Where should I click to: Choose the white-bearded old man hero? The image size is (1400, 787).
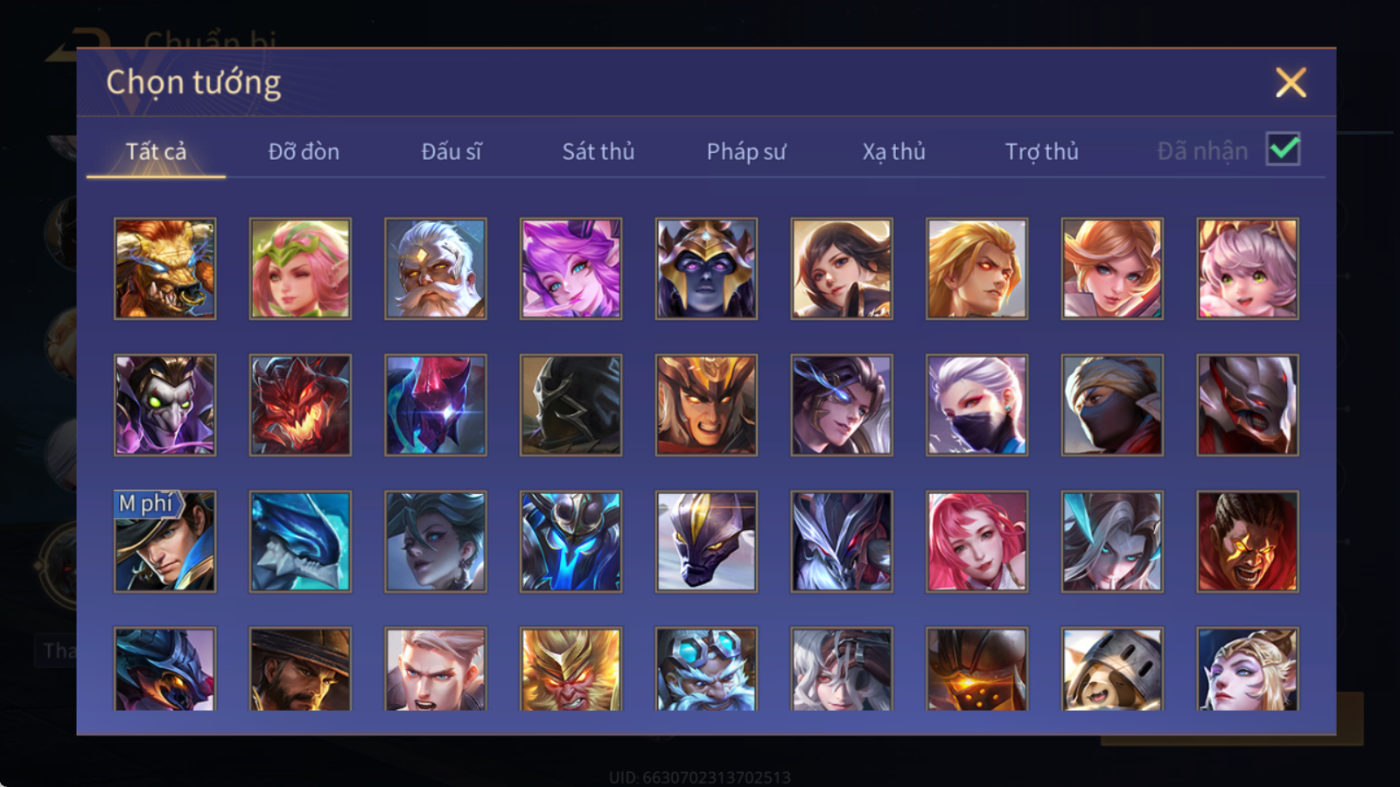[436, 269]
